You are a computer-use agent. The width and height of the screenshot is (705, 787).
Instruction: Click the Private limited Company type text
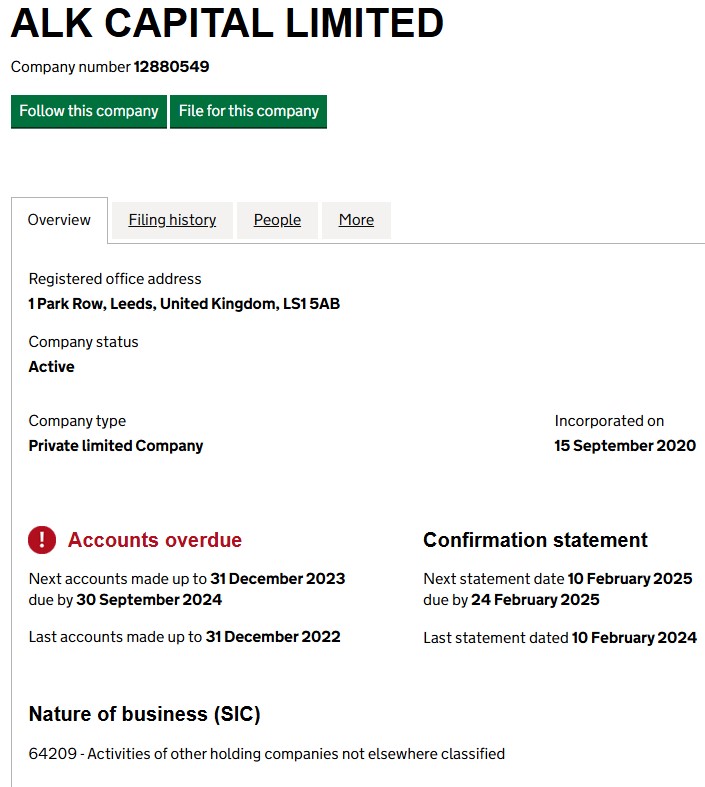point(116,446)
